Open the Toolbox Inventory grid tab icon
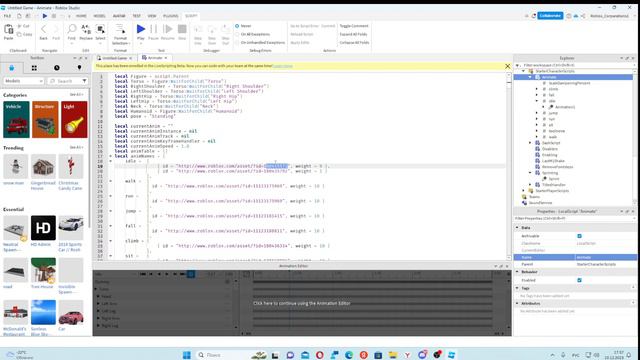The height and width of the screenshot is (360, 640). click(x=34, y=68)
